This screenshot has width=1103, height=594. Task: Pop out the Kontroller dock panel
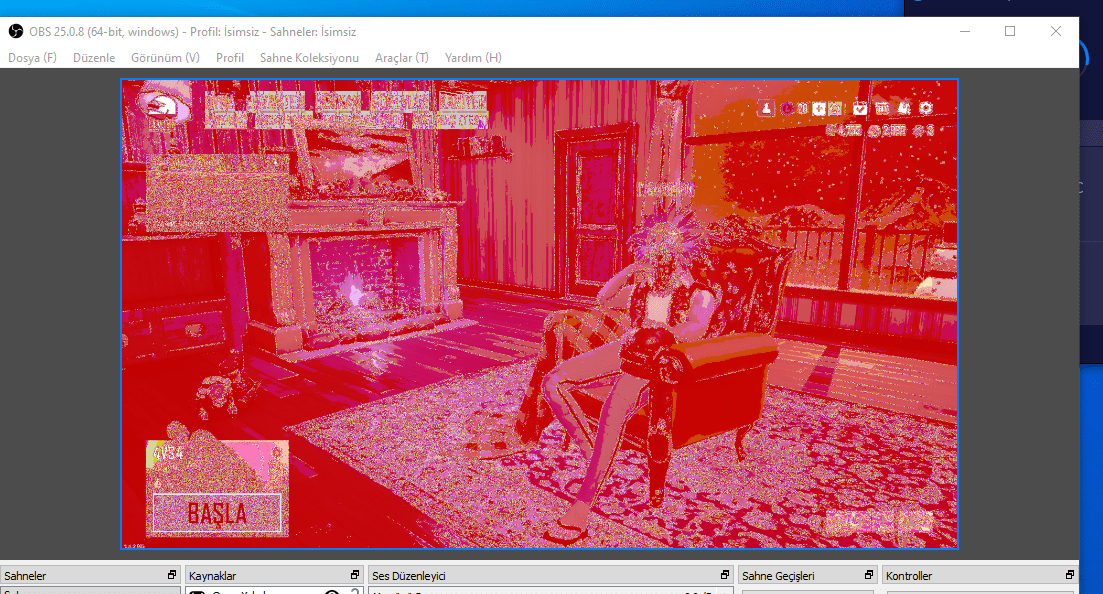click(x=1070, y=575)
